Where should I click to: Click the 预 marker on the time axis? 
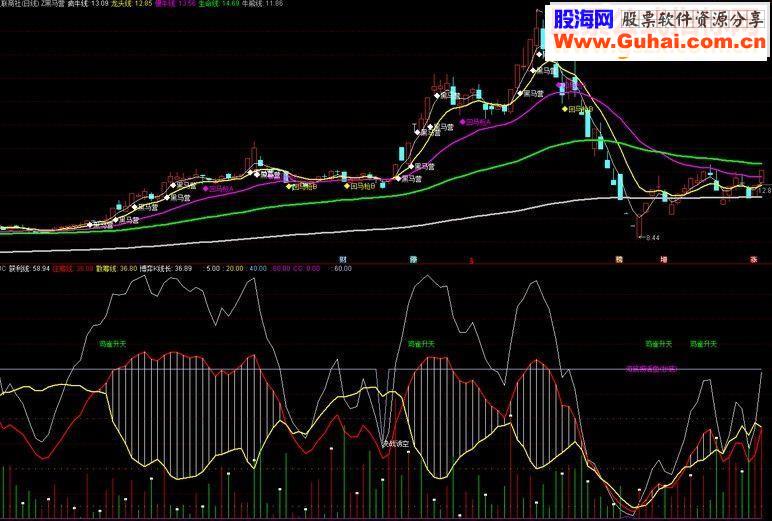point(619,259)
